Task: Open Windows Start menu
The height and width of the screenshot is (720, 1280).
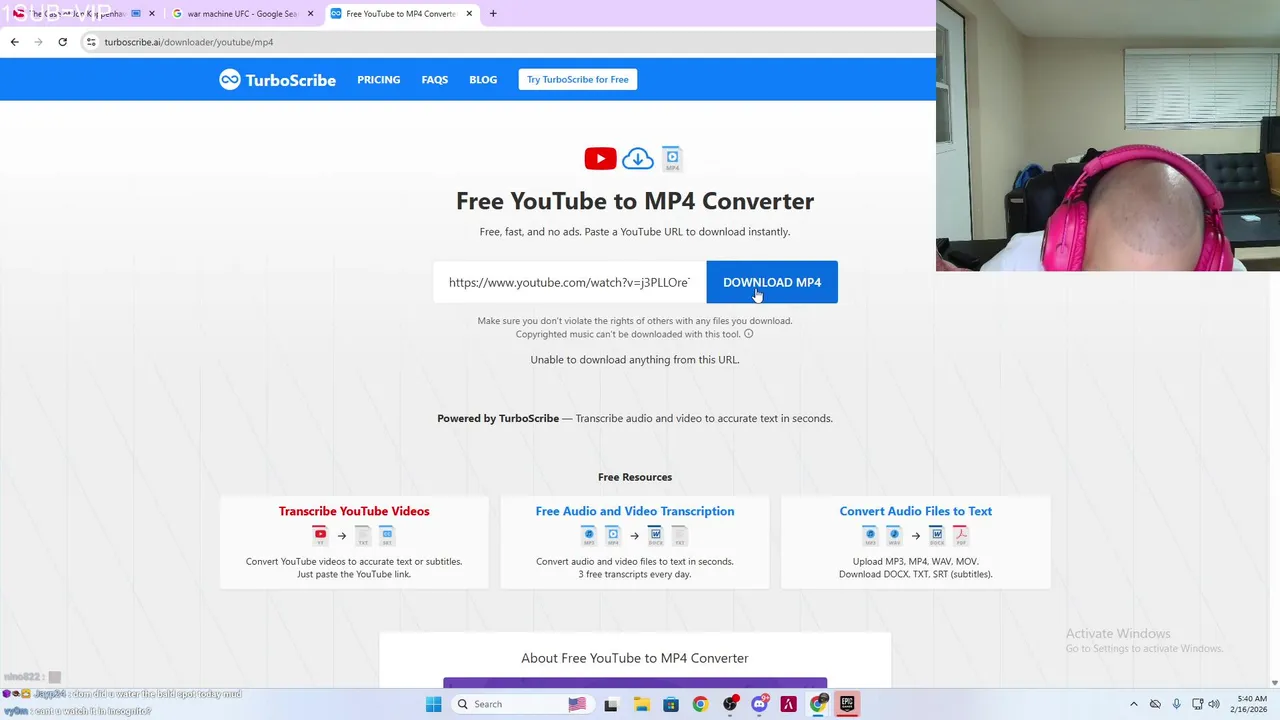Action: point(433,704)
